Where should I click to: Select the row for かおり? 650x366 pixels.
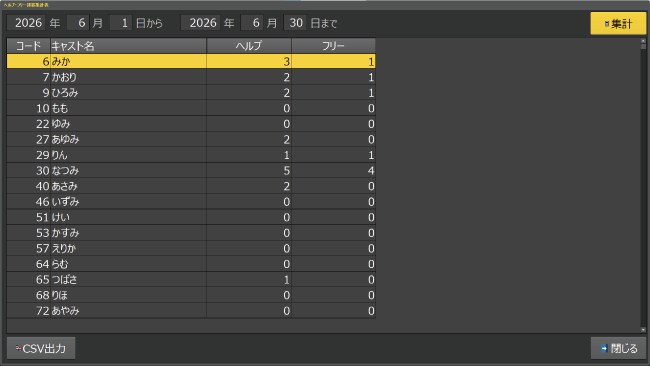click(x=191, y=77)
